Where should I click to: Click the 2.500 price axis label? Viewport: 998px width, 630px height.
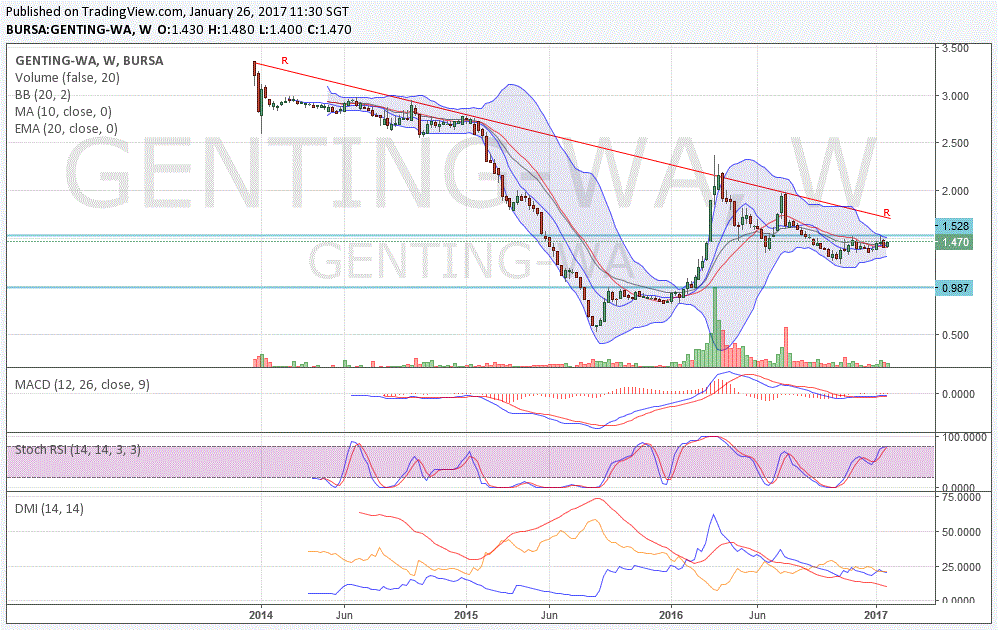955,143
